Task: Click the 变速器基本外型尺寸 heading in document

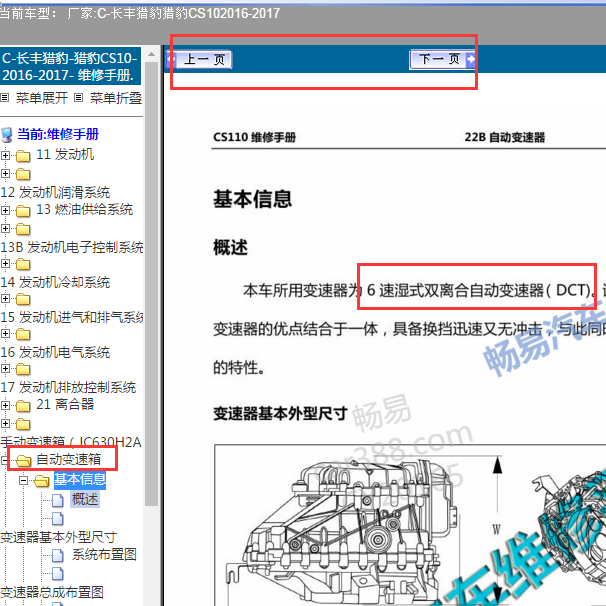Action: 281,414
